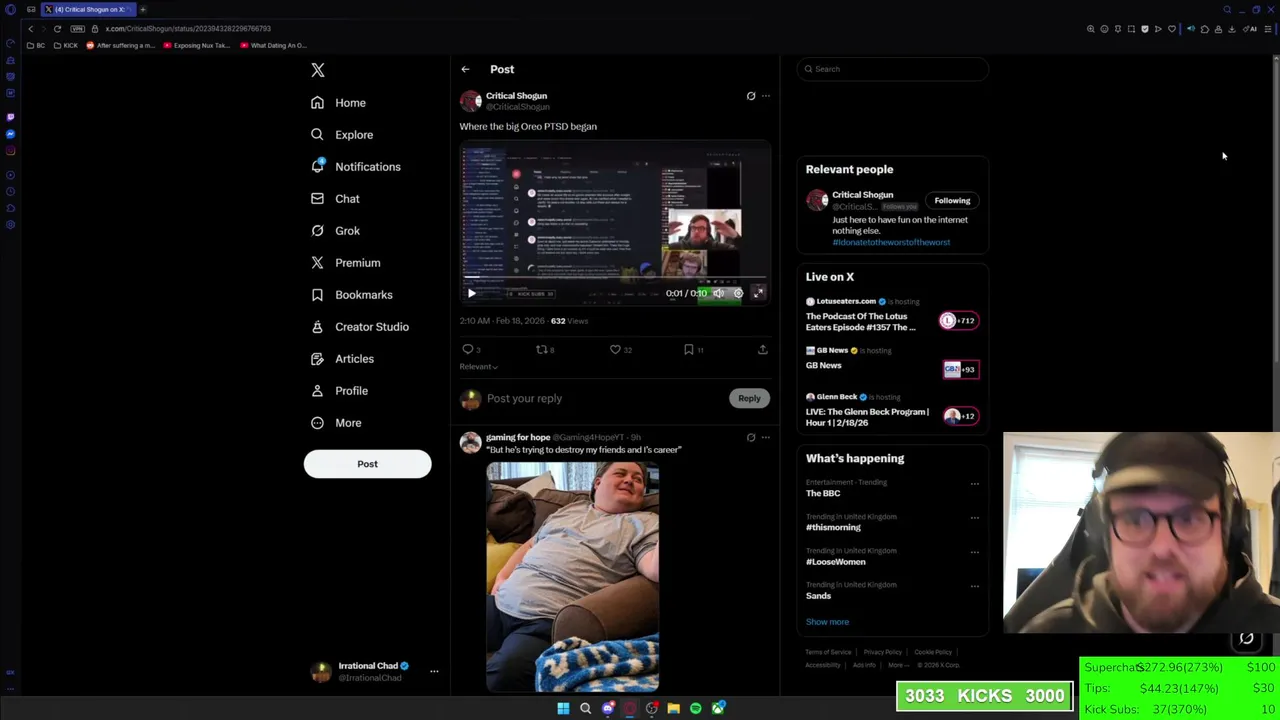Click the Reply button

(749, 398)
